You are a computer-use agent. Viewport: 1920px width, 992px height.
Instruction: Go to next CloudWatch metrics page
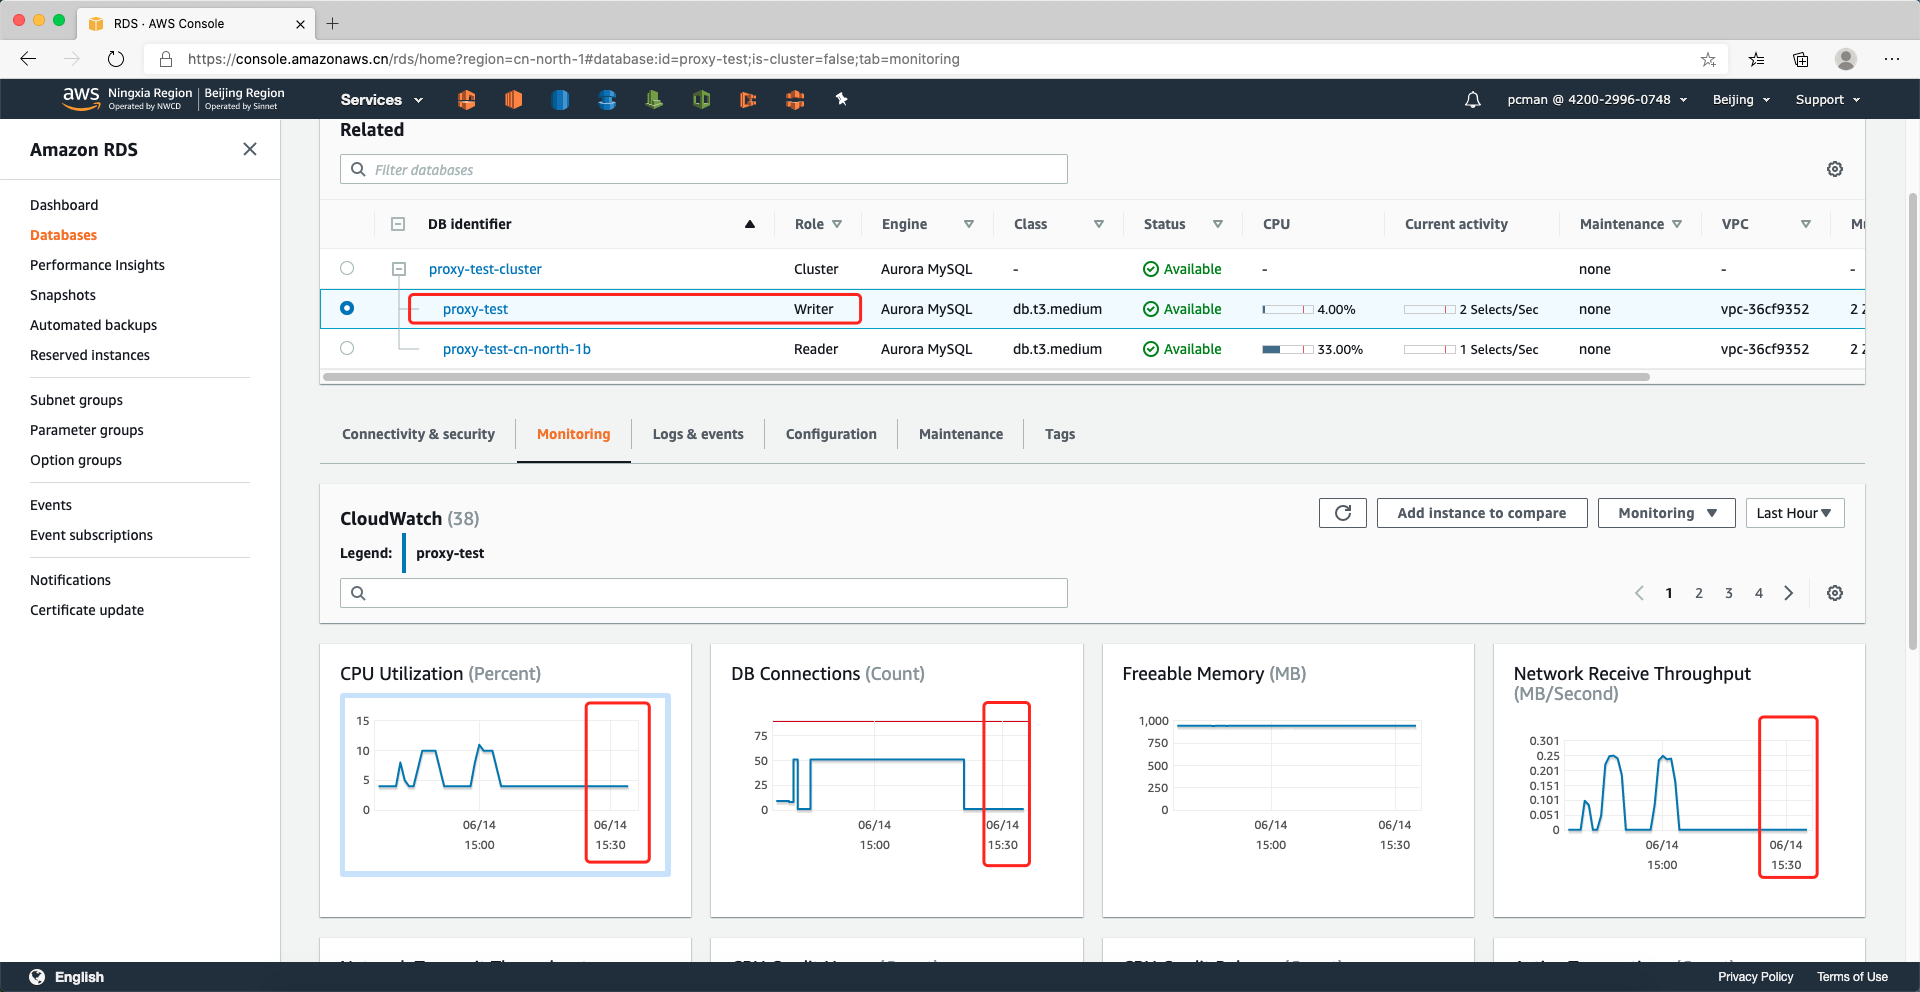(1788, 593)
